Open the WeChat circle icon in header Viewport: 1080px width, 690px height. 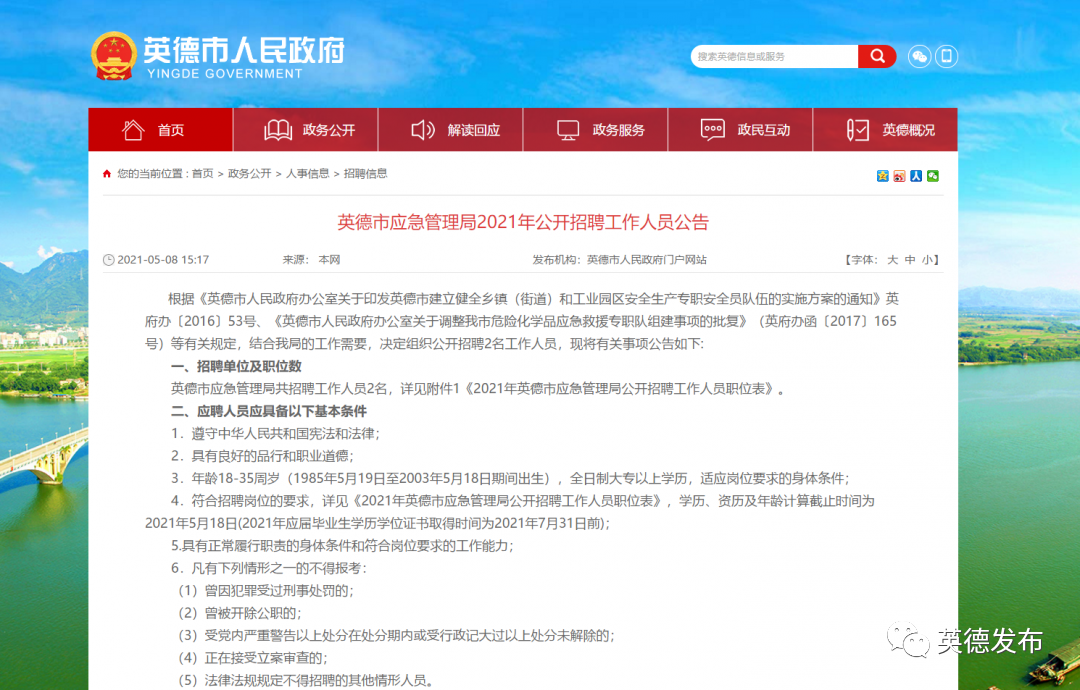[920, 56]
